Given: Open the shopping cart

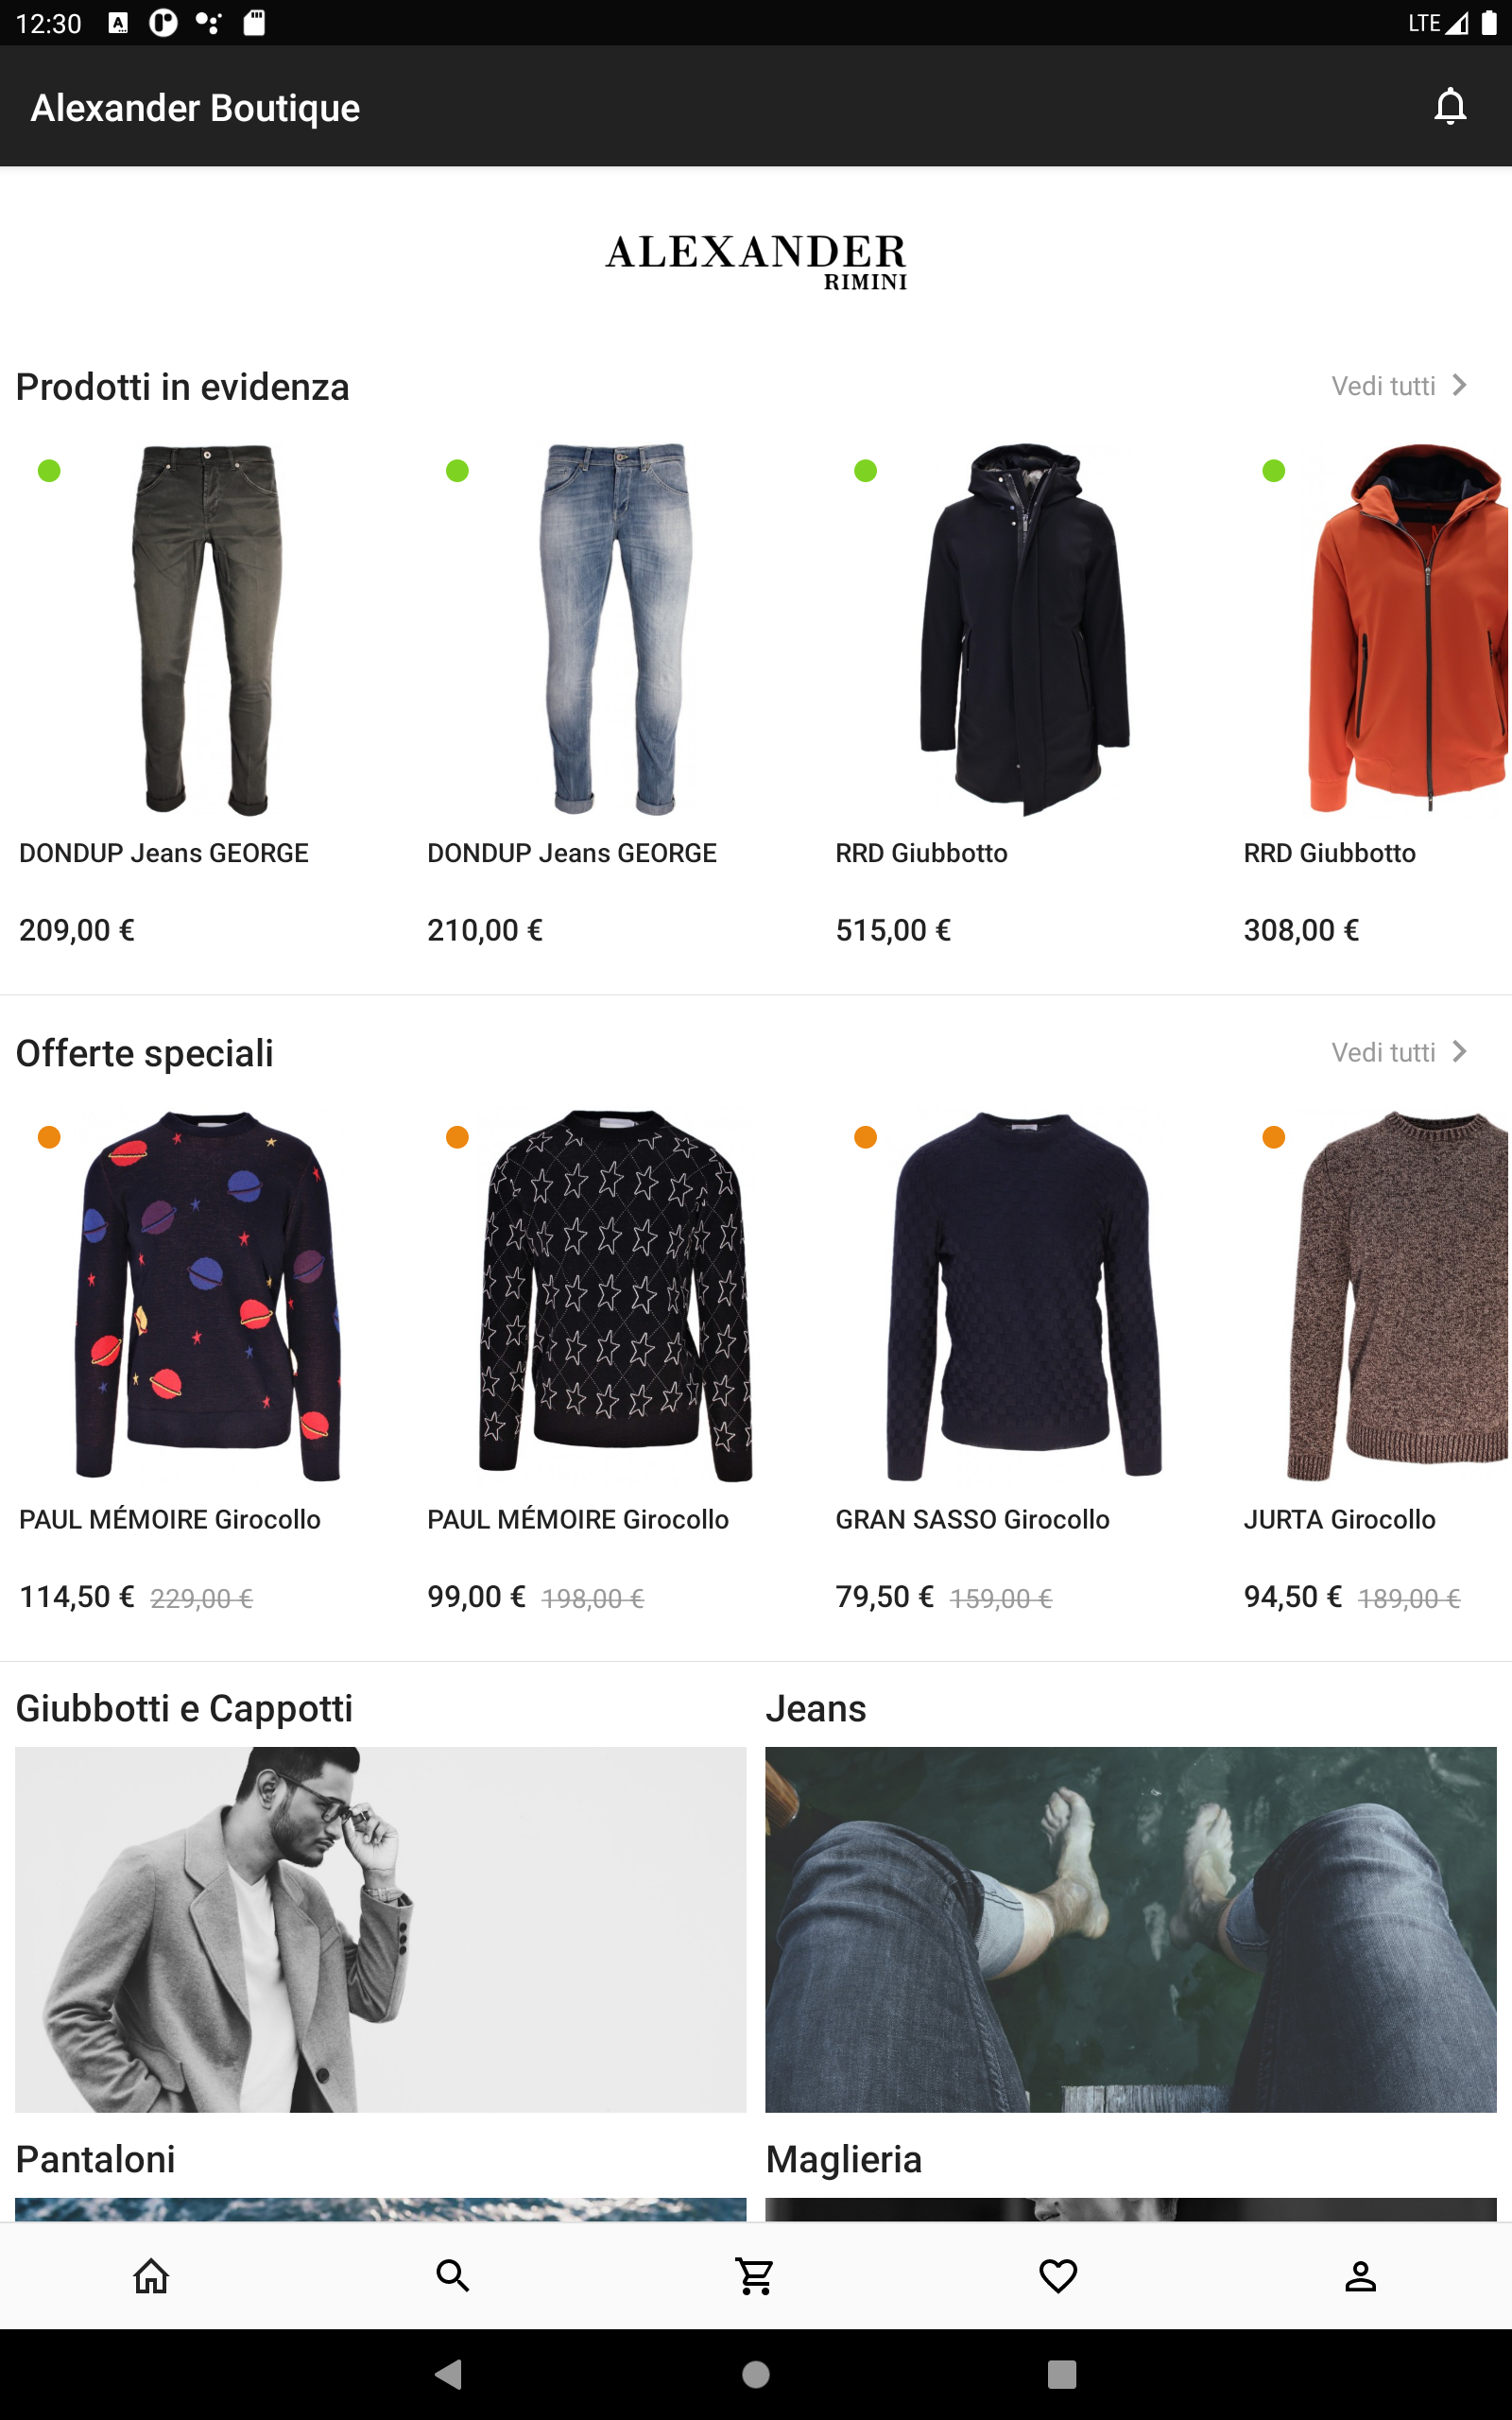Looking at the screenshot, I should coord(755,2275).
